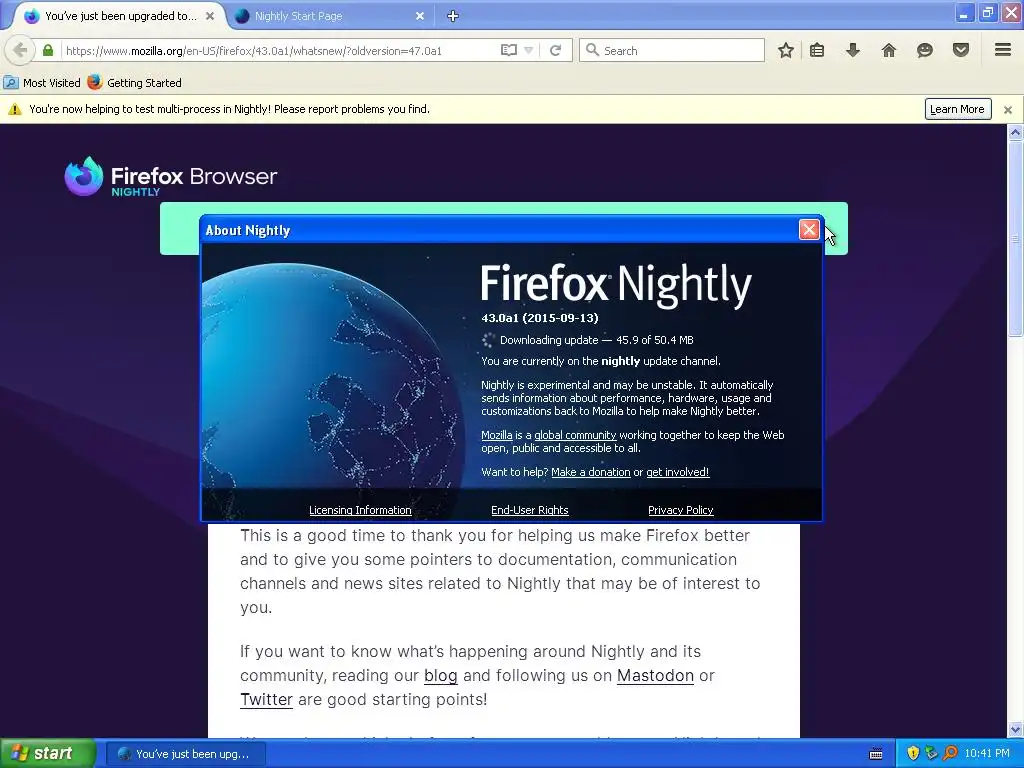The width and height of the screenshot is (1024, 768).
Task: Click the back navigation arrow
Action: point(20,50)
